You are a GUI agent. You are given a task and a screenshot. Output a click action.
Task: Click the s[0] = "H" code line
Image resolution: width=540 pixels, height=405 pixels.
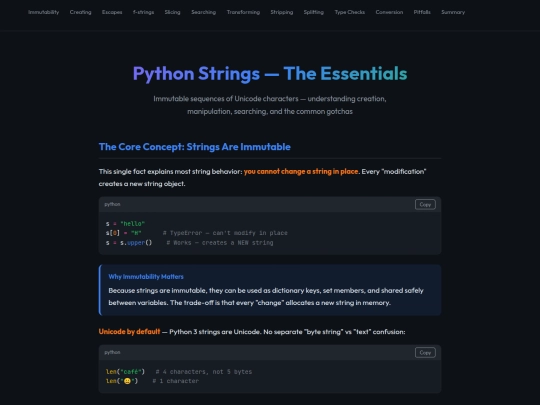(x=196, y=233)
